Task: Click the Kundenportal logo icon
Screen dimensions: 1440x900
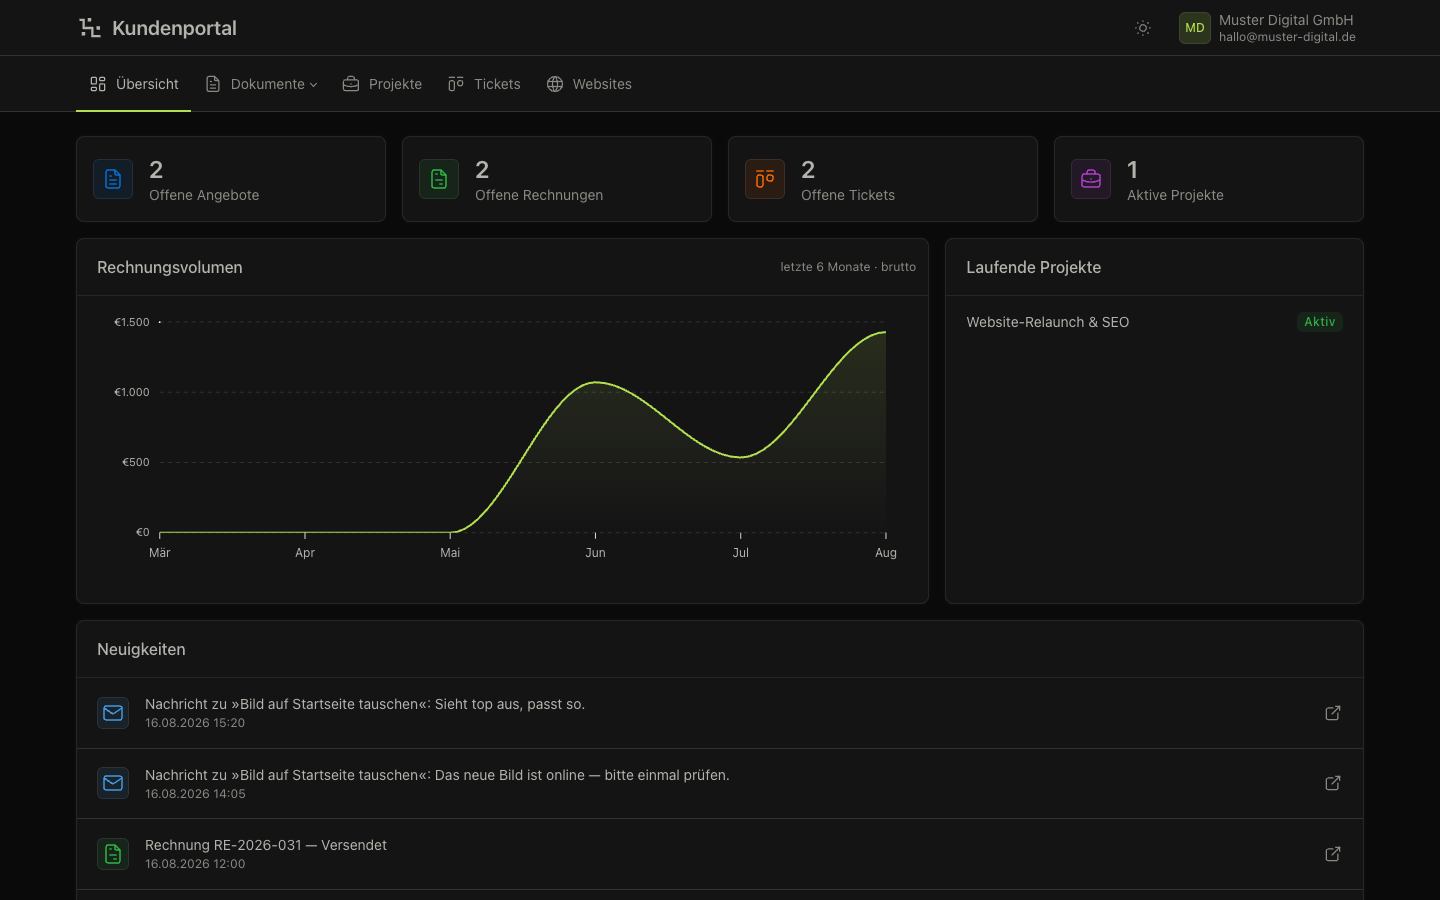Action: click(90, 28)
